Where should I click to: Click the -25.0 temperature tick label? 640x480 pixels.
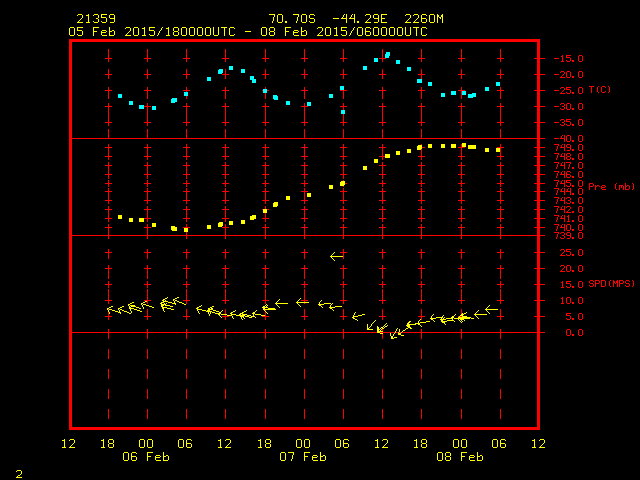tap(569, 91)
